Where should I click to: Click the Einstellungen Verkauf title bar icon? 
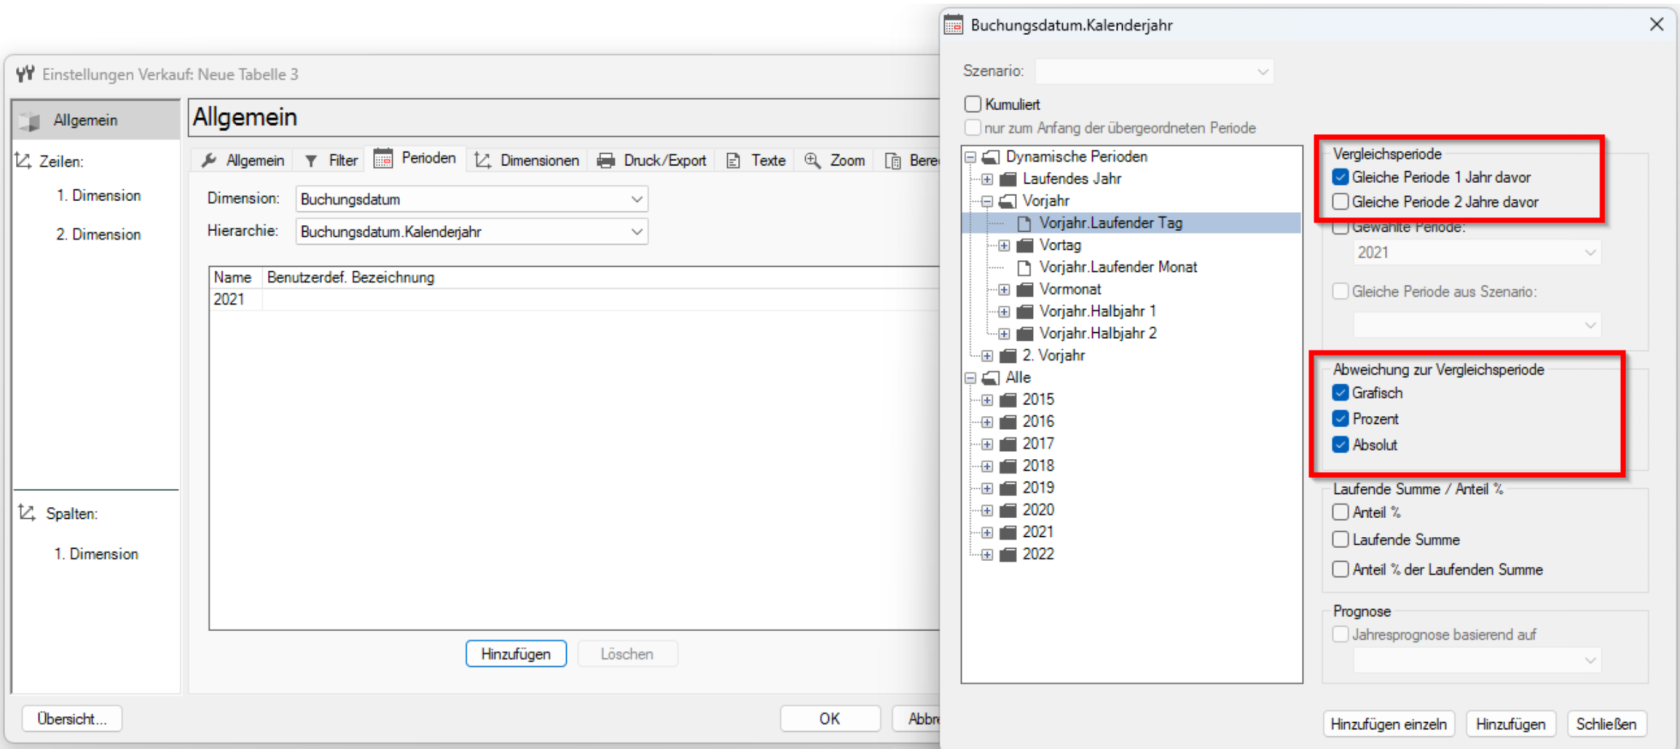click(25, 74)
